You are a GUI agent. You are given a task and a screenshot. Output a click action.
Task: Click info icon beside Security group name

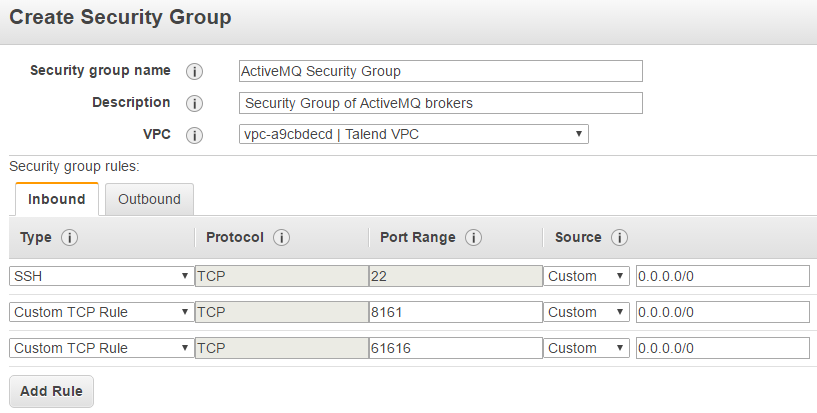[x=195, y=72]
